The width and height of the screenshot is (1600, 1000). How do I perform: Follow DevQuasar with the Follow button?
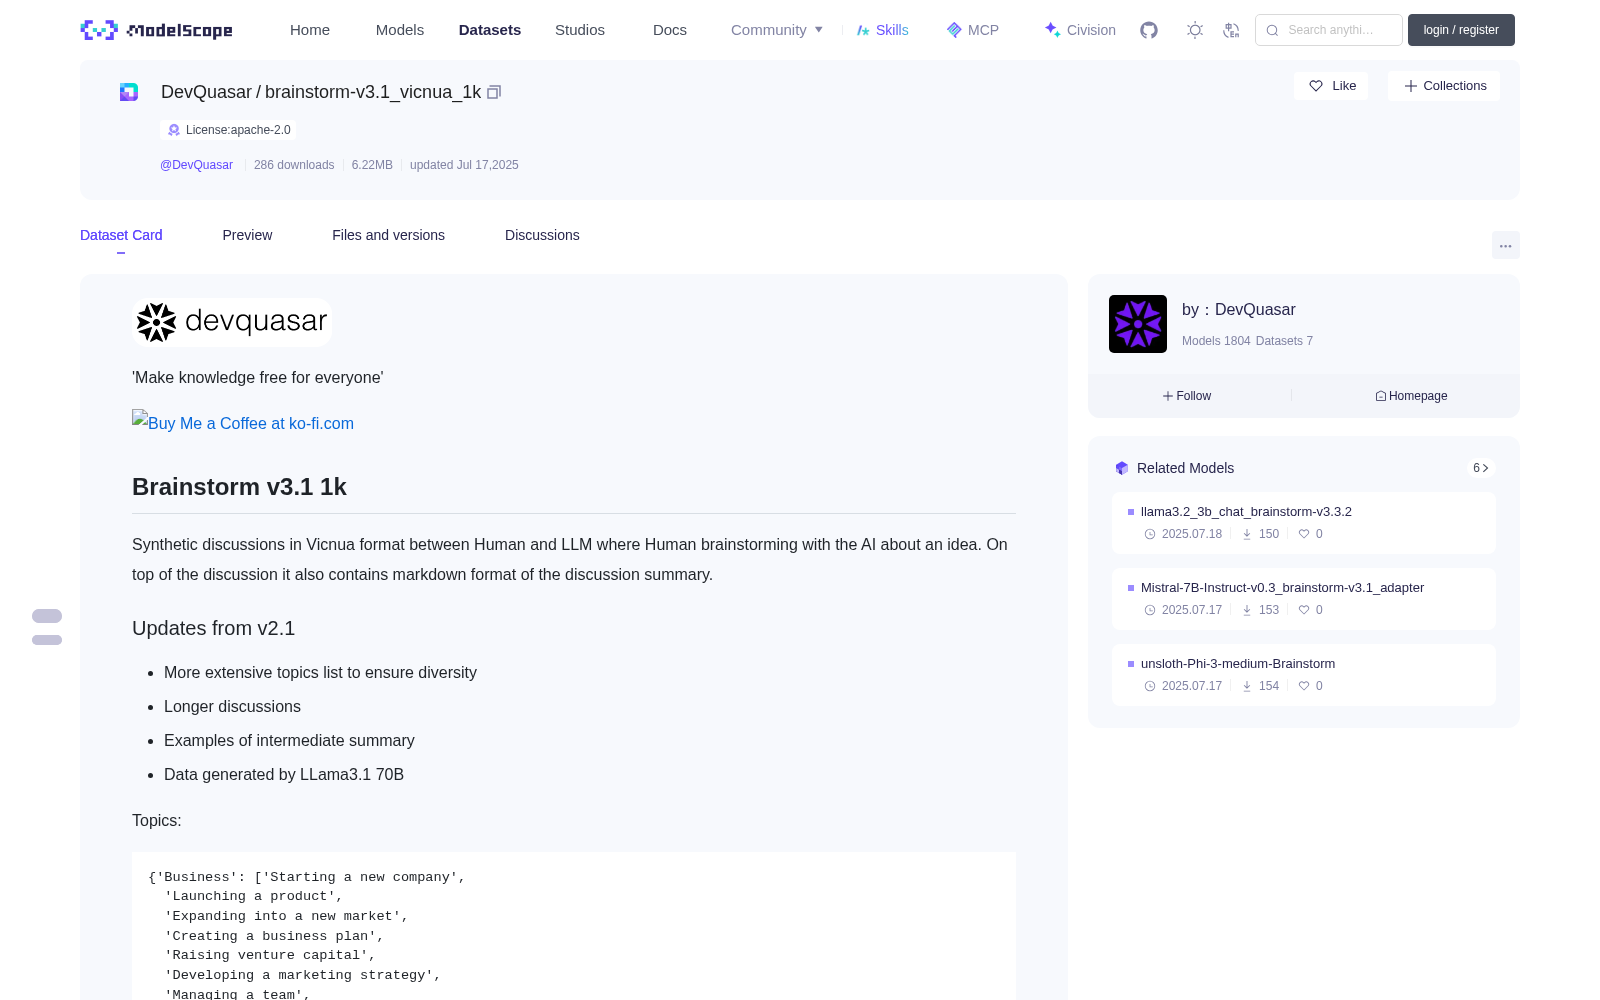pyautogui.click(x=1187, y=396)
